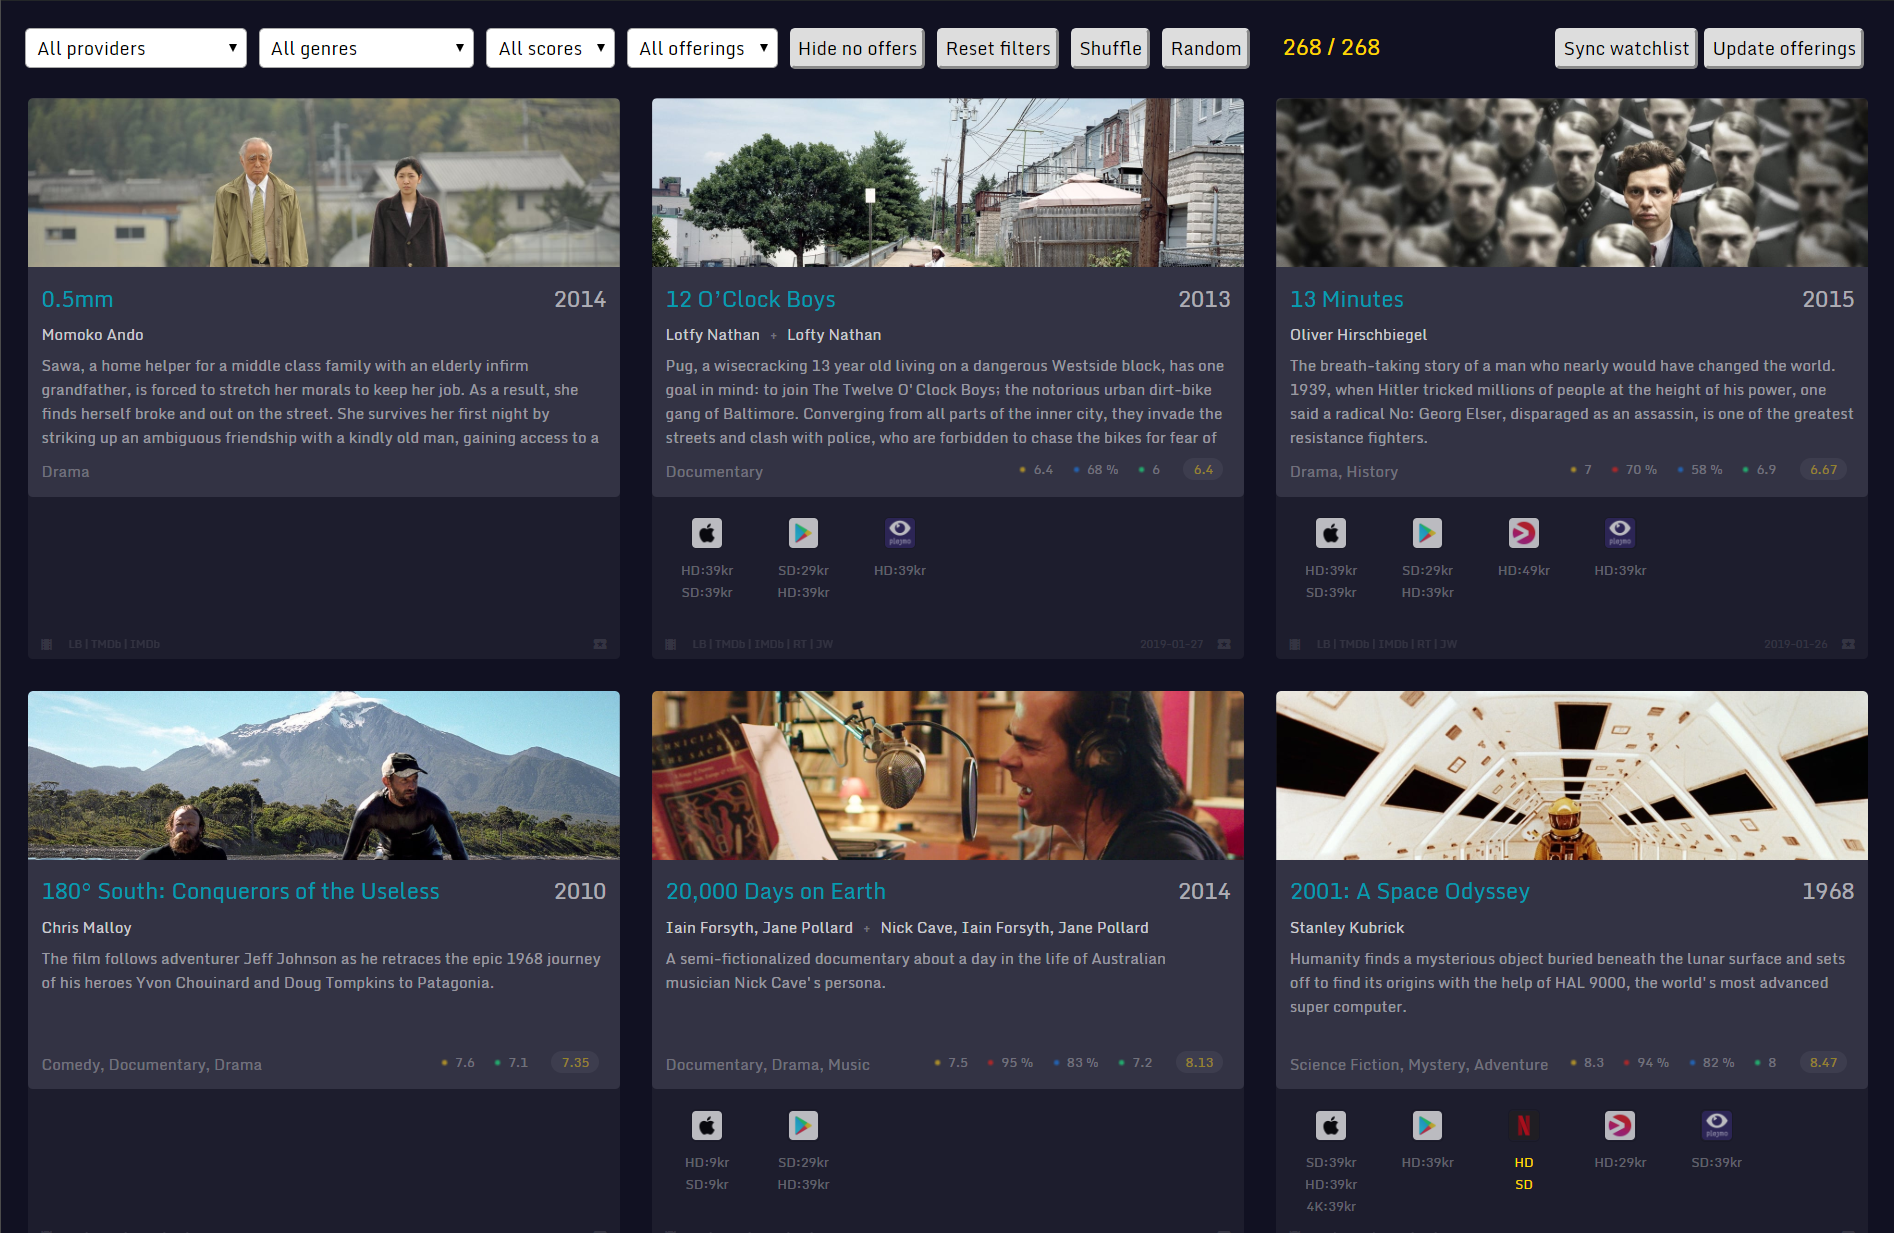The width and height of the screenshot is (1894, 1233).
Task: Open the 12 O'Clock Boys title link
Action: (x=750, y=299)
